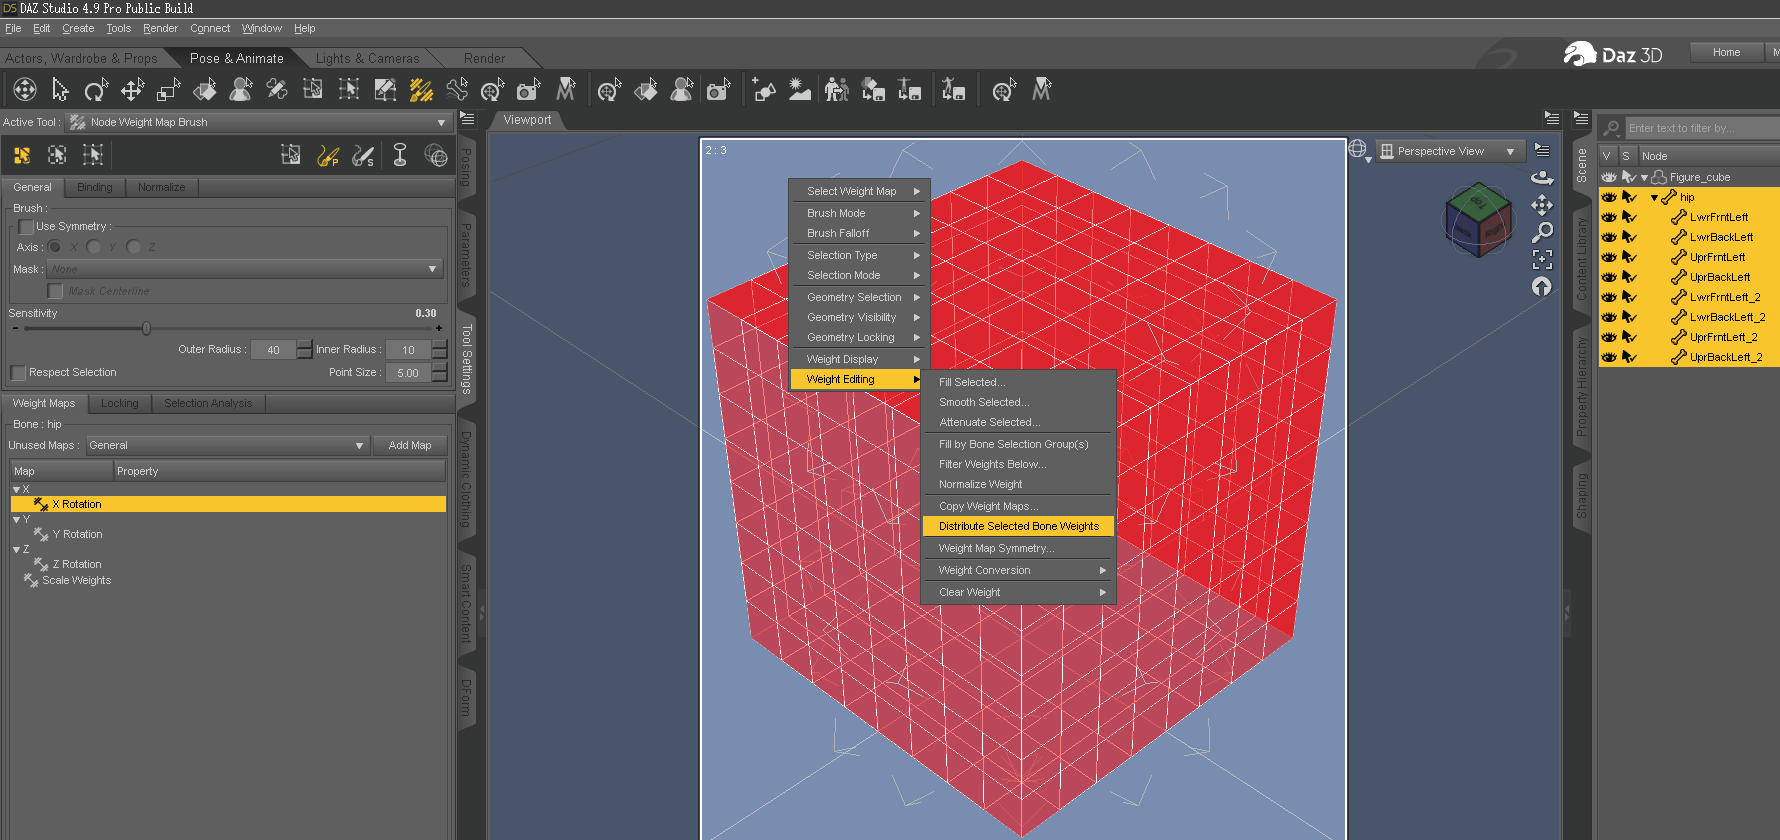Select the Scale Weights map row

[x=228, y=580]
